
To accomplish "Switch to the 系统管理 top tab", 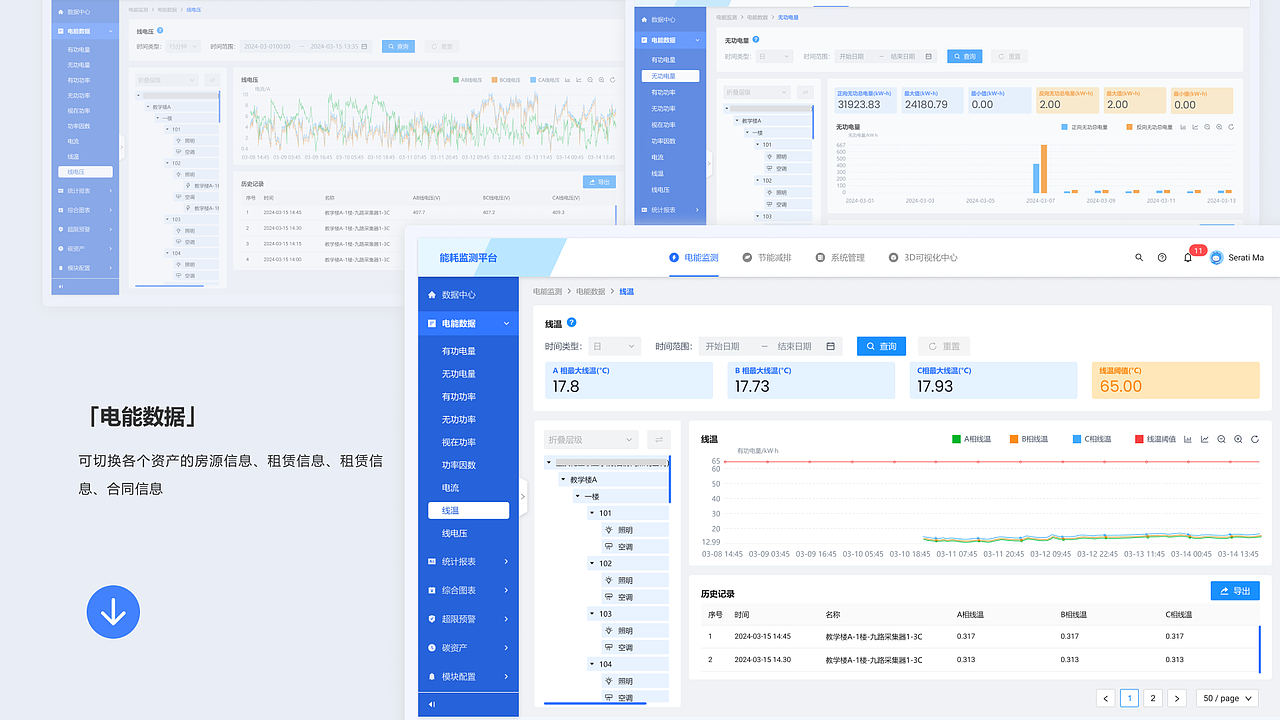I will click(840, 258).
